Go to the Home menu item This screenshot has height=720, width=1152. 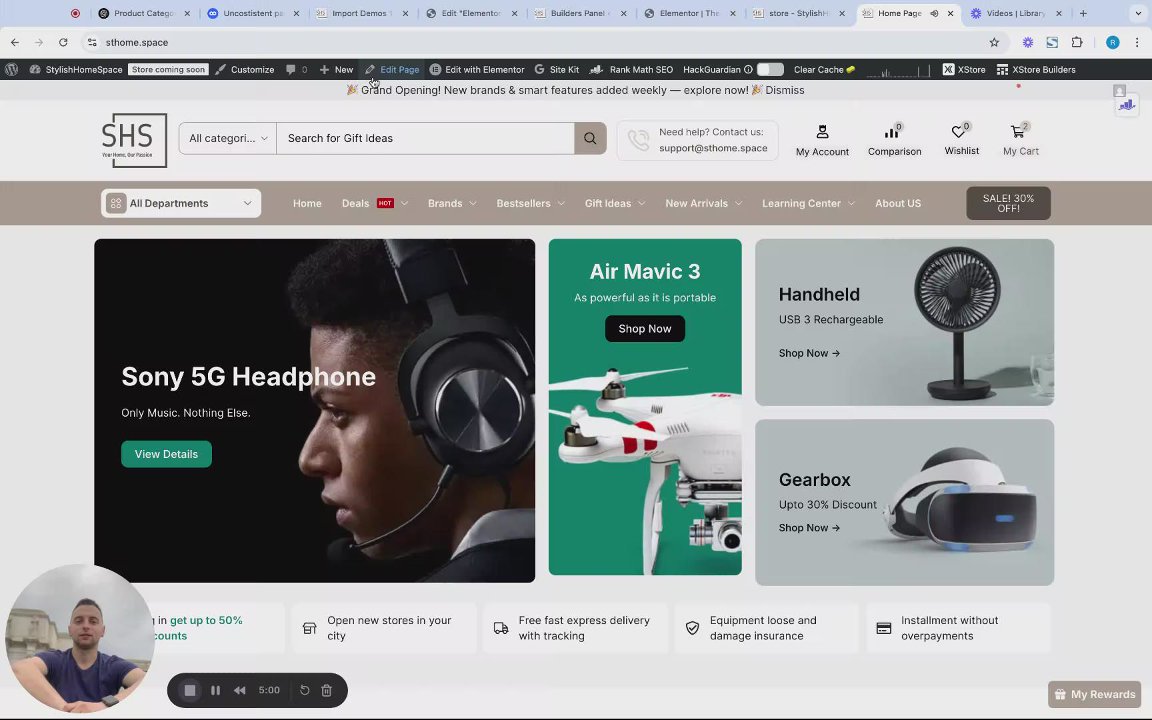tap(307, 204)
